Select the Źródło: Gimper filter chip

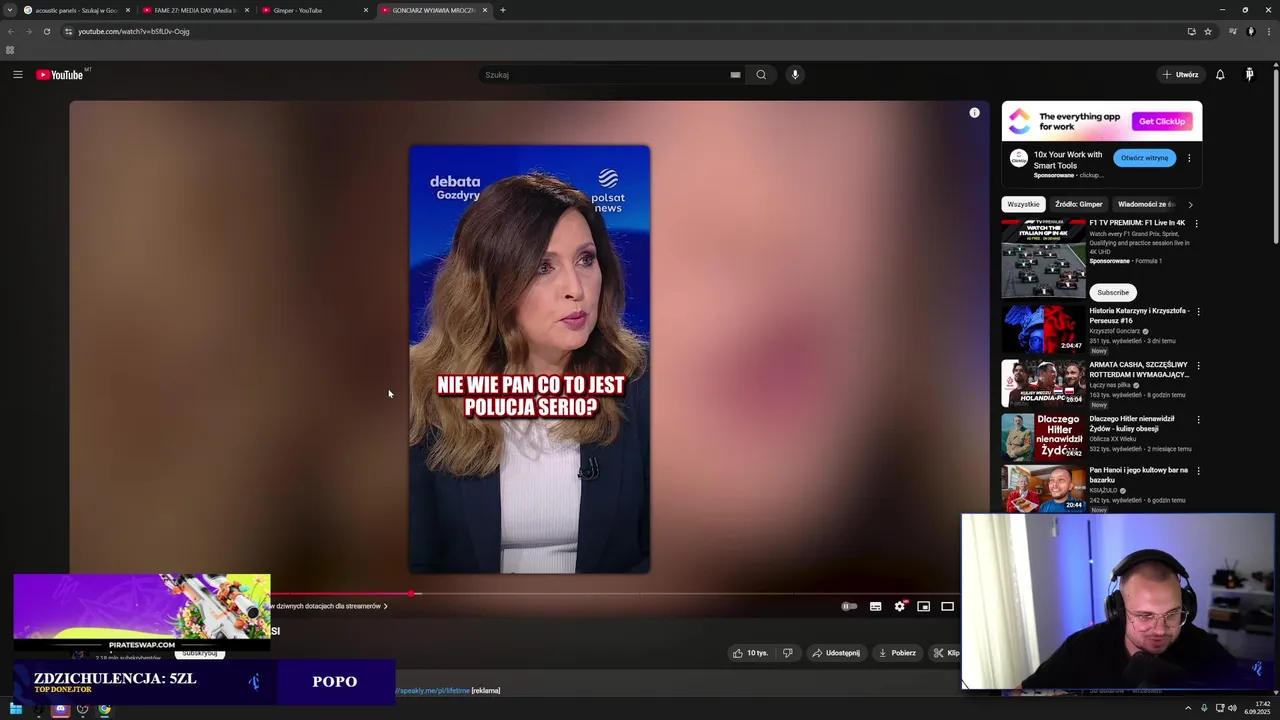pos(1078,204)
